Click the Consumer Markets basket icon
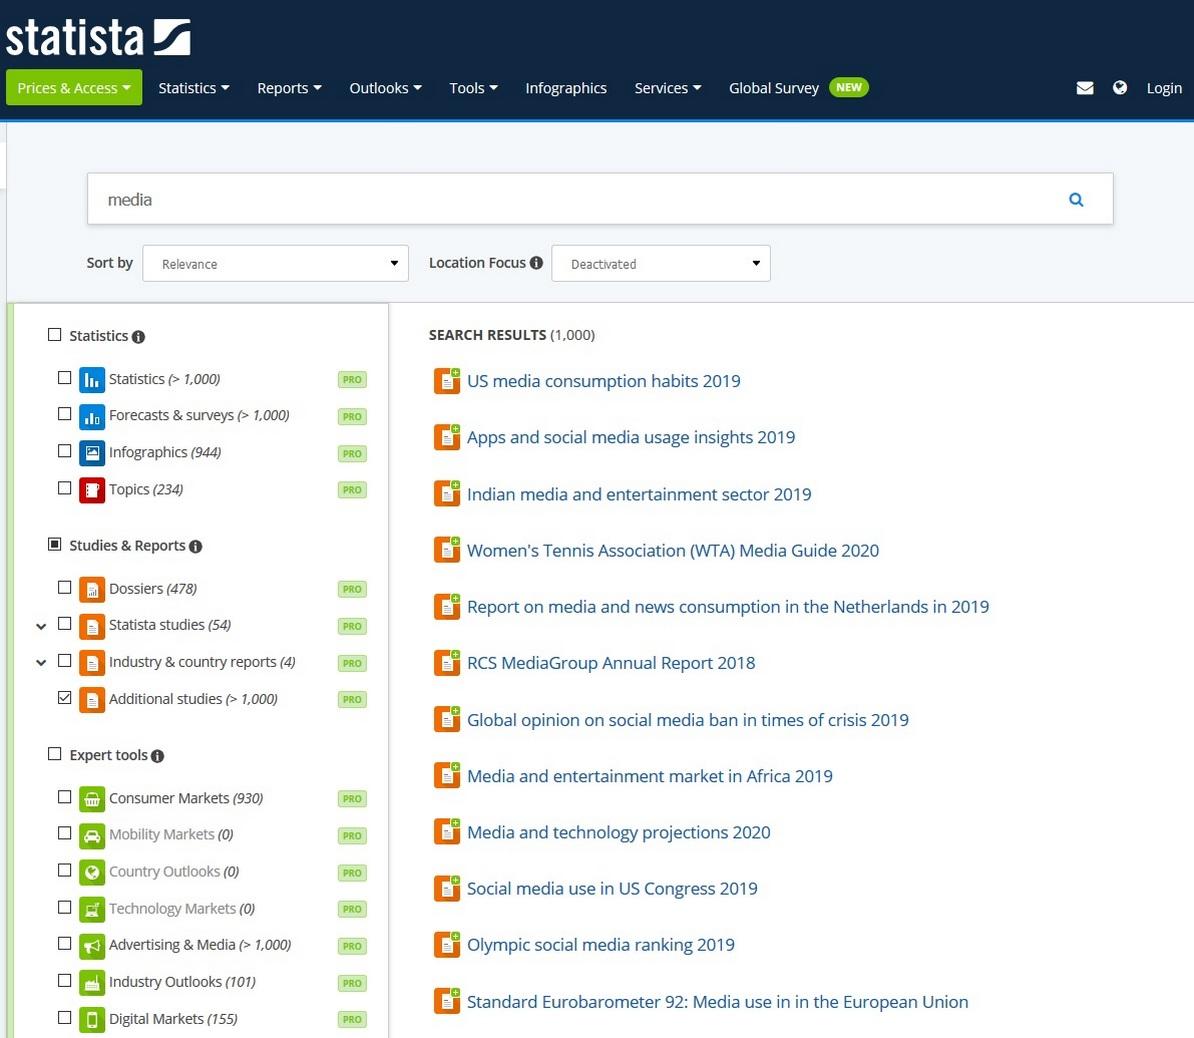The image size is (1194, 1038). (92, 799)
